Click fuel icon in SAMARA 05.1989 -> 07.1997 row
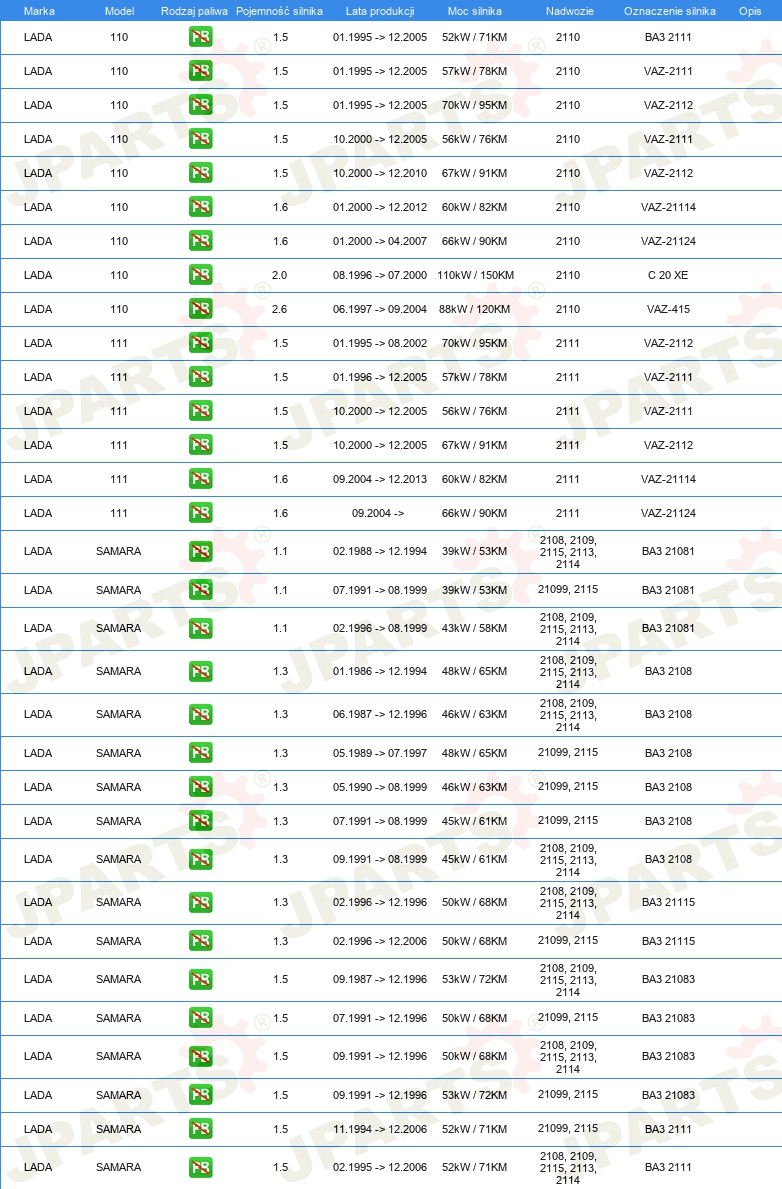Screen dimensions: 782x1189 200,753
